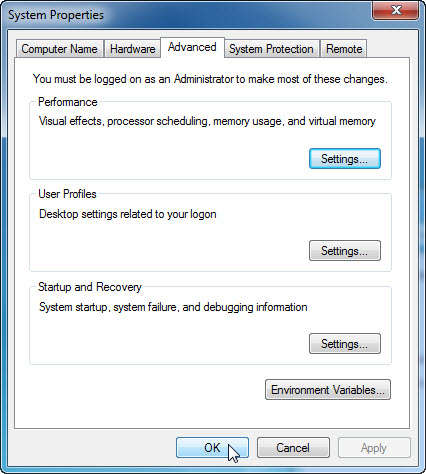Open the Hardware tab
This screenshot has height=474, width=426.
tap(132, 49)
